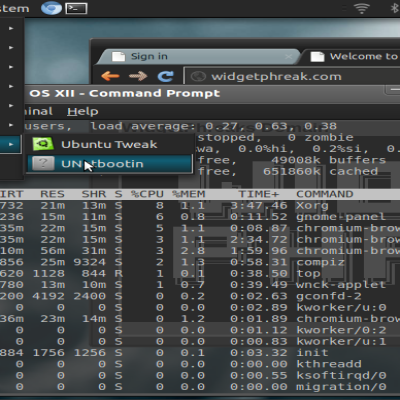Open the Wi-Fi network indicator
The width and height of the screenshot is (400, 400).
362,8
